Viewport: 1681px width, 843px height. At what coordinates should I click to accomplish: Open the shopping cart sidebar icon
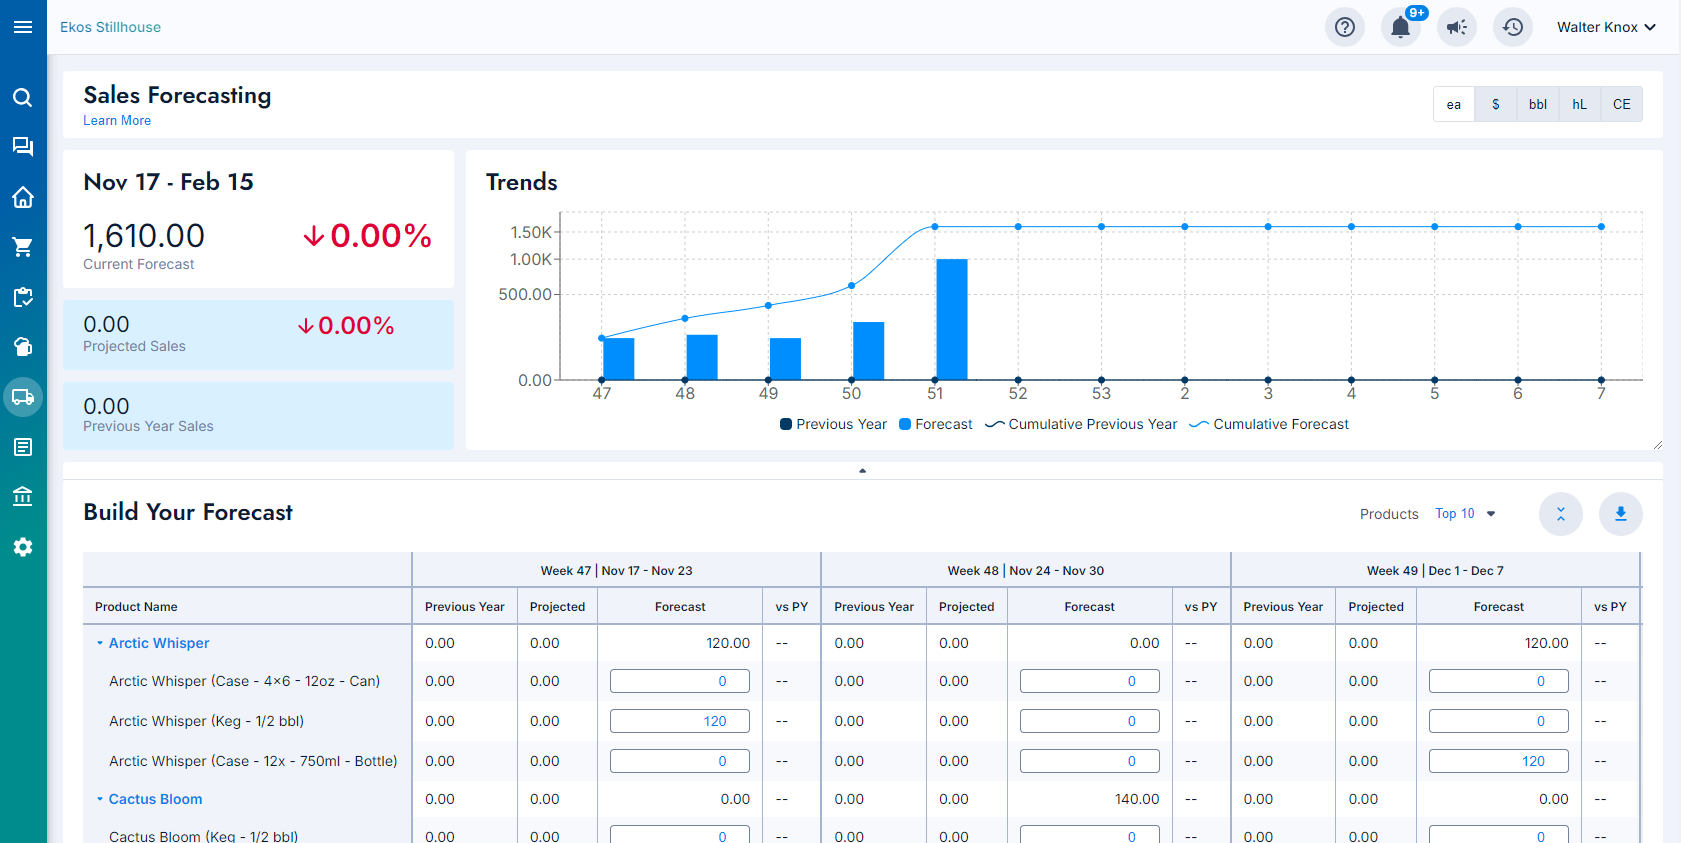pos(23,247)
